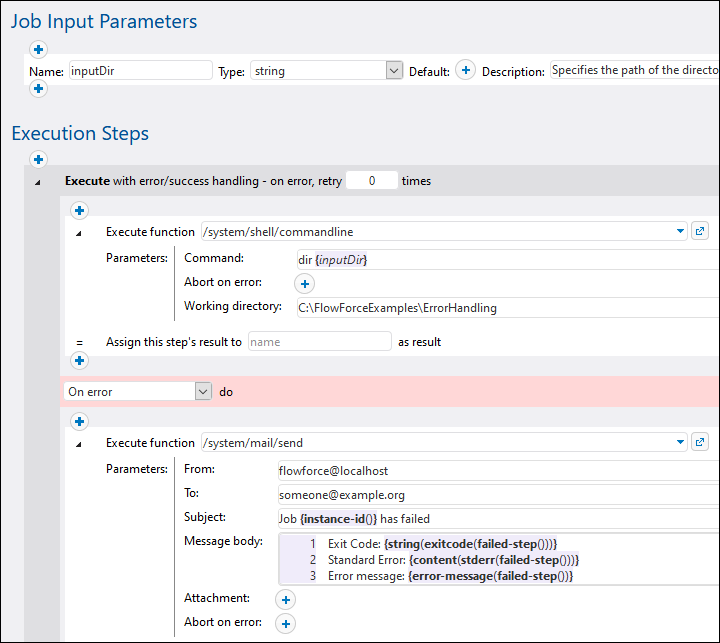Open the Type string dropdown
Screen dimensions: 720x643
click(393, 71)
